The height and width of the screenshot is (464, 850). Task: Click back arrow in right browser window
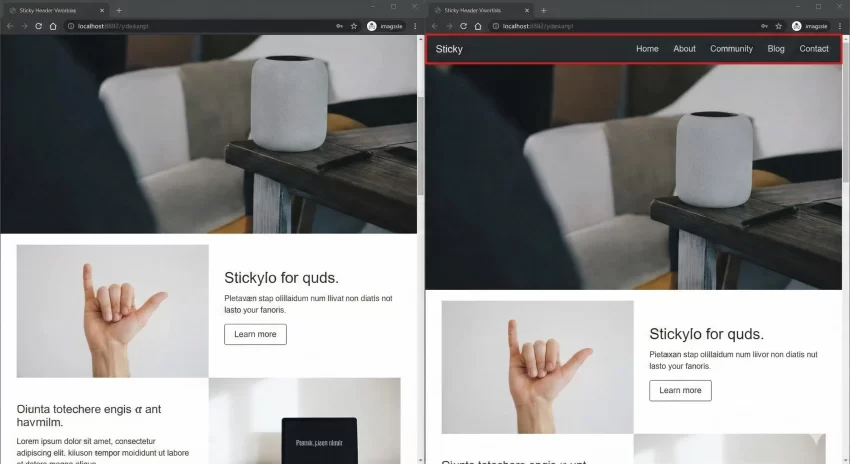click(x=435, y=26)
